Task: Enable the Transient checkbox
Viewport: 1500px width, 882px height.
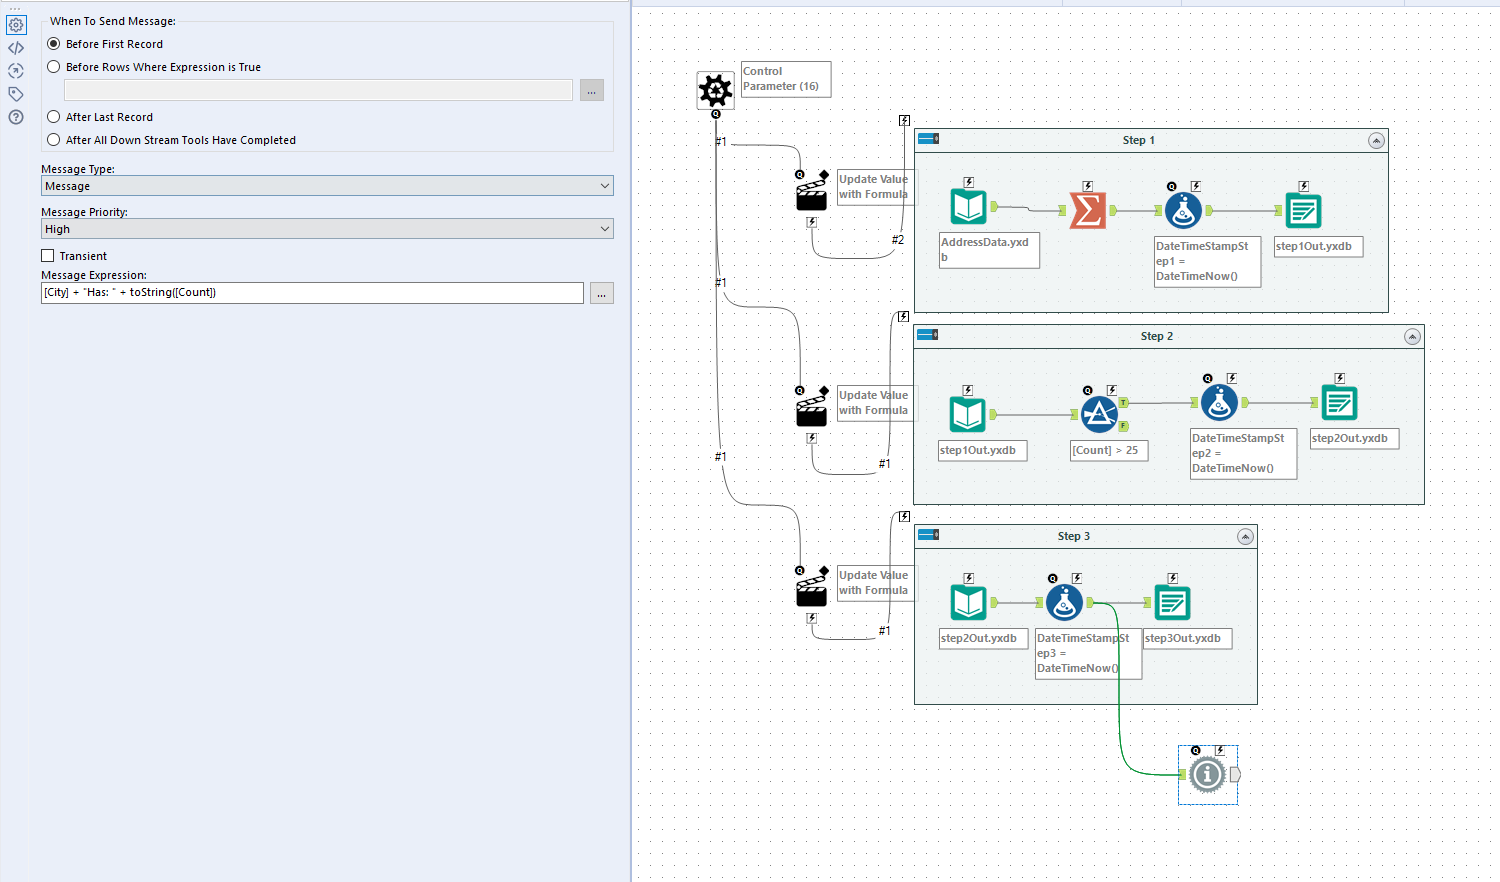Action: click(47, 255)
